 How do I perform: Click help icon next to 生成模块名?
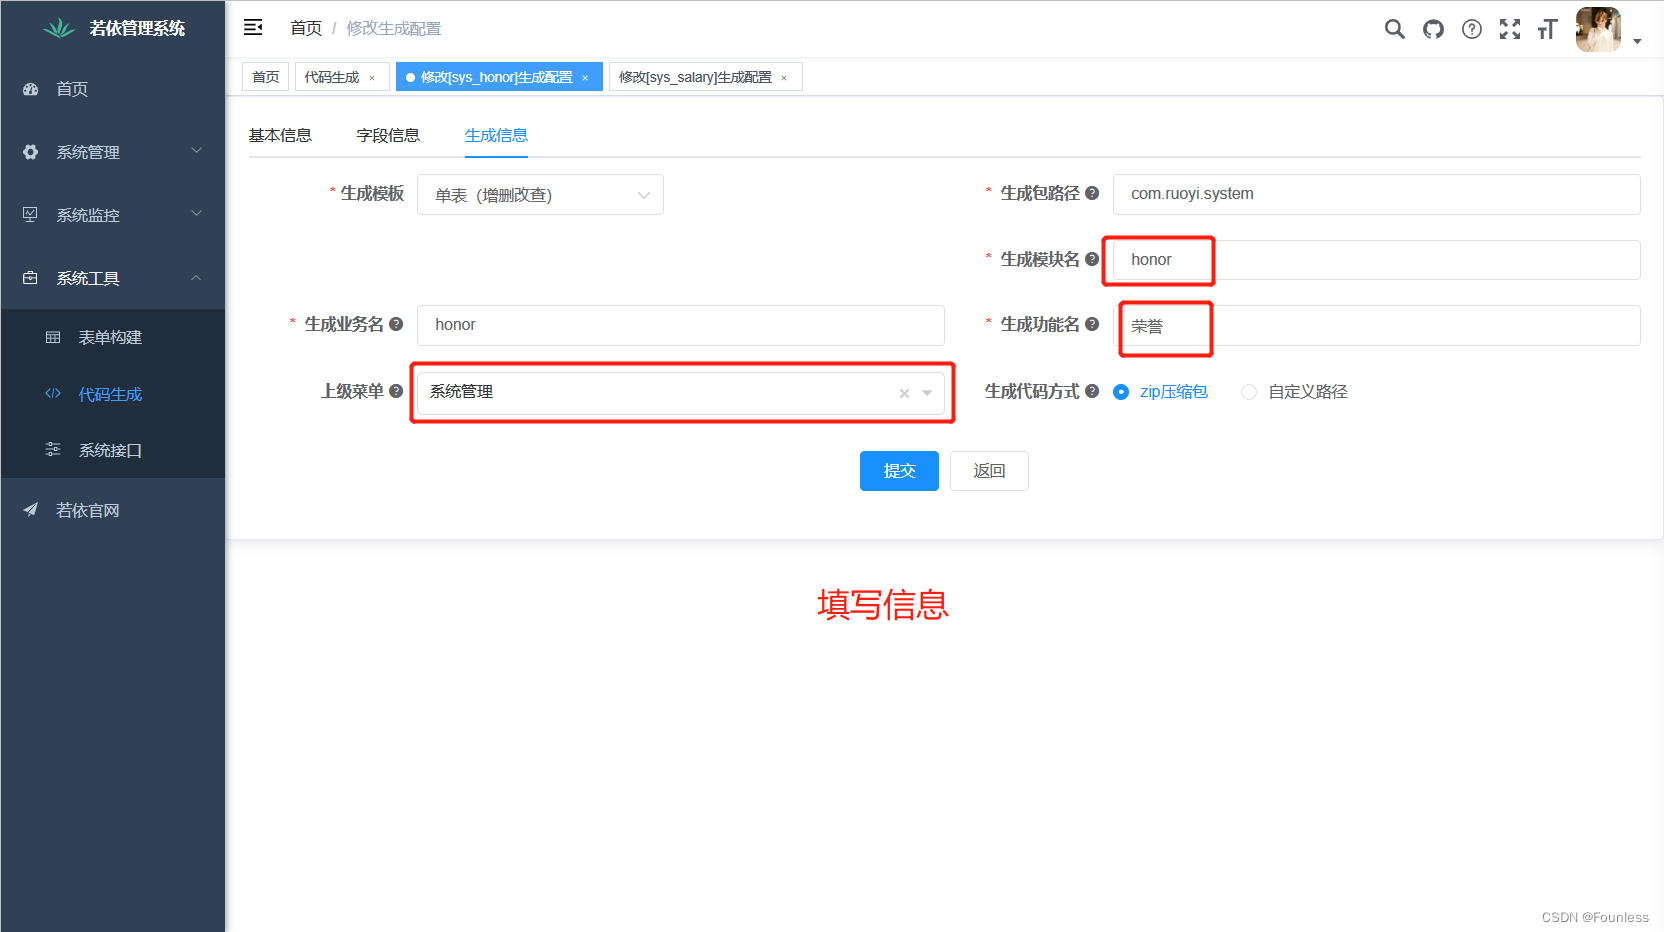click(x=1091, y=259)
